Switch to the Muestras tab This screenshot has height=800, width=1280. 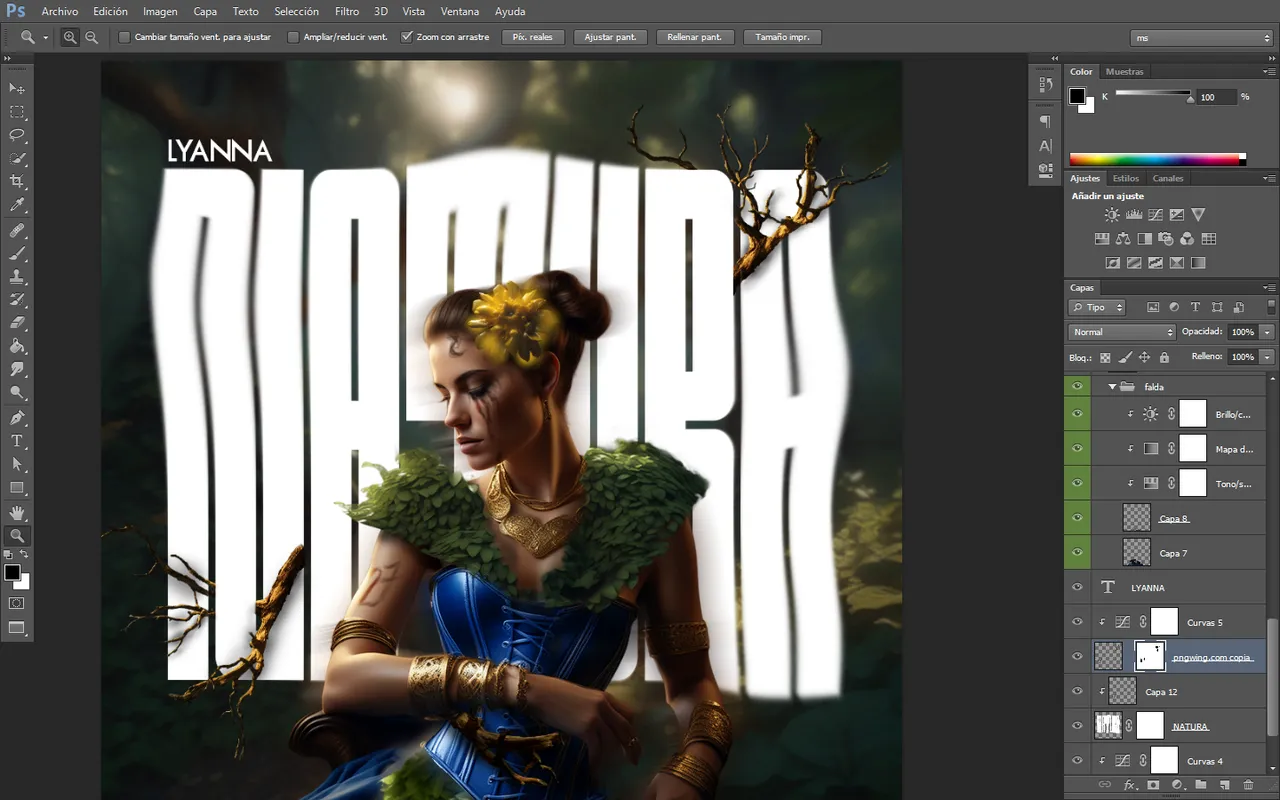[1125, 72]
